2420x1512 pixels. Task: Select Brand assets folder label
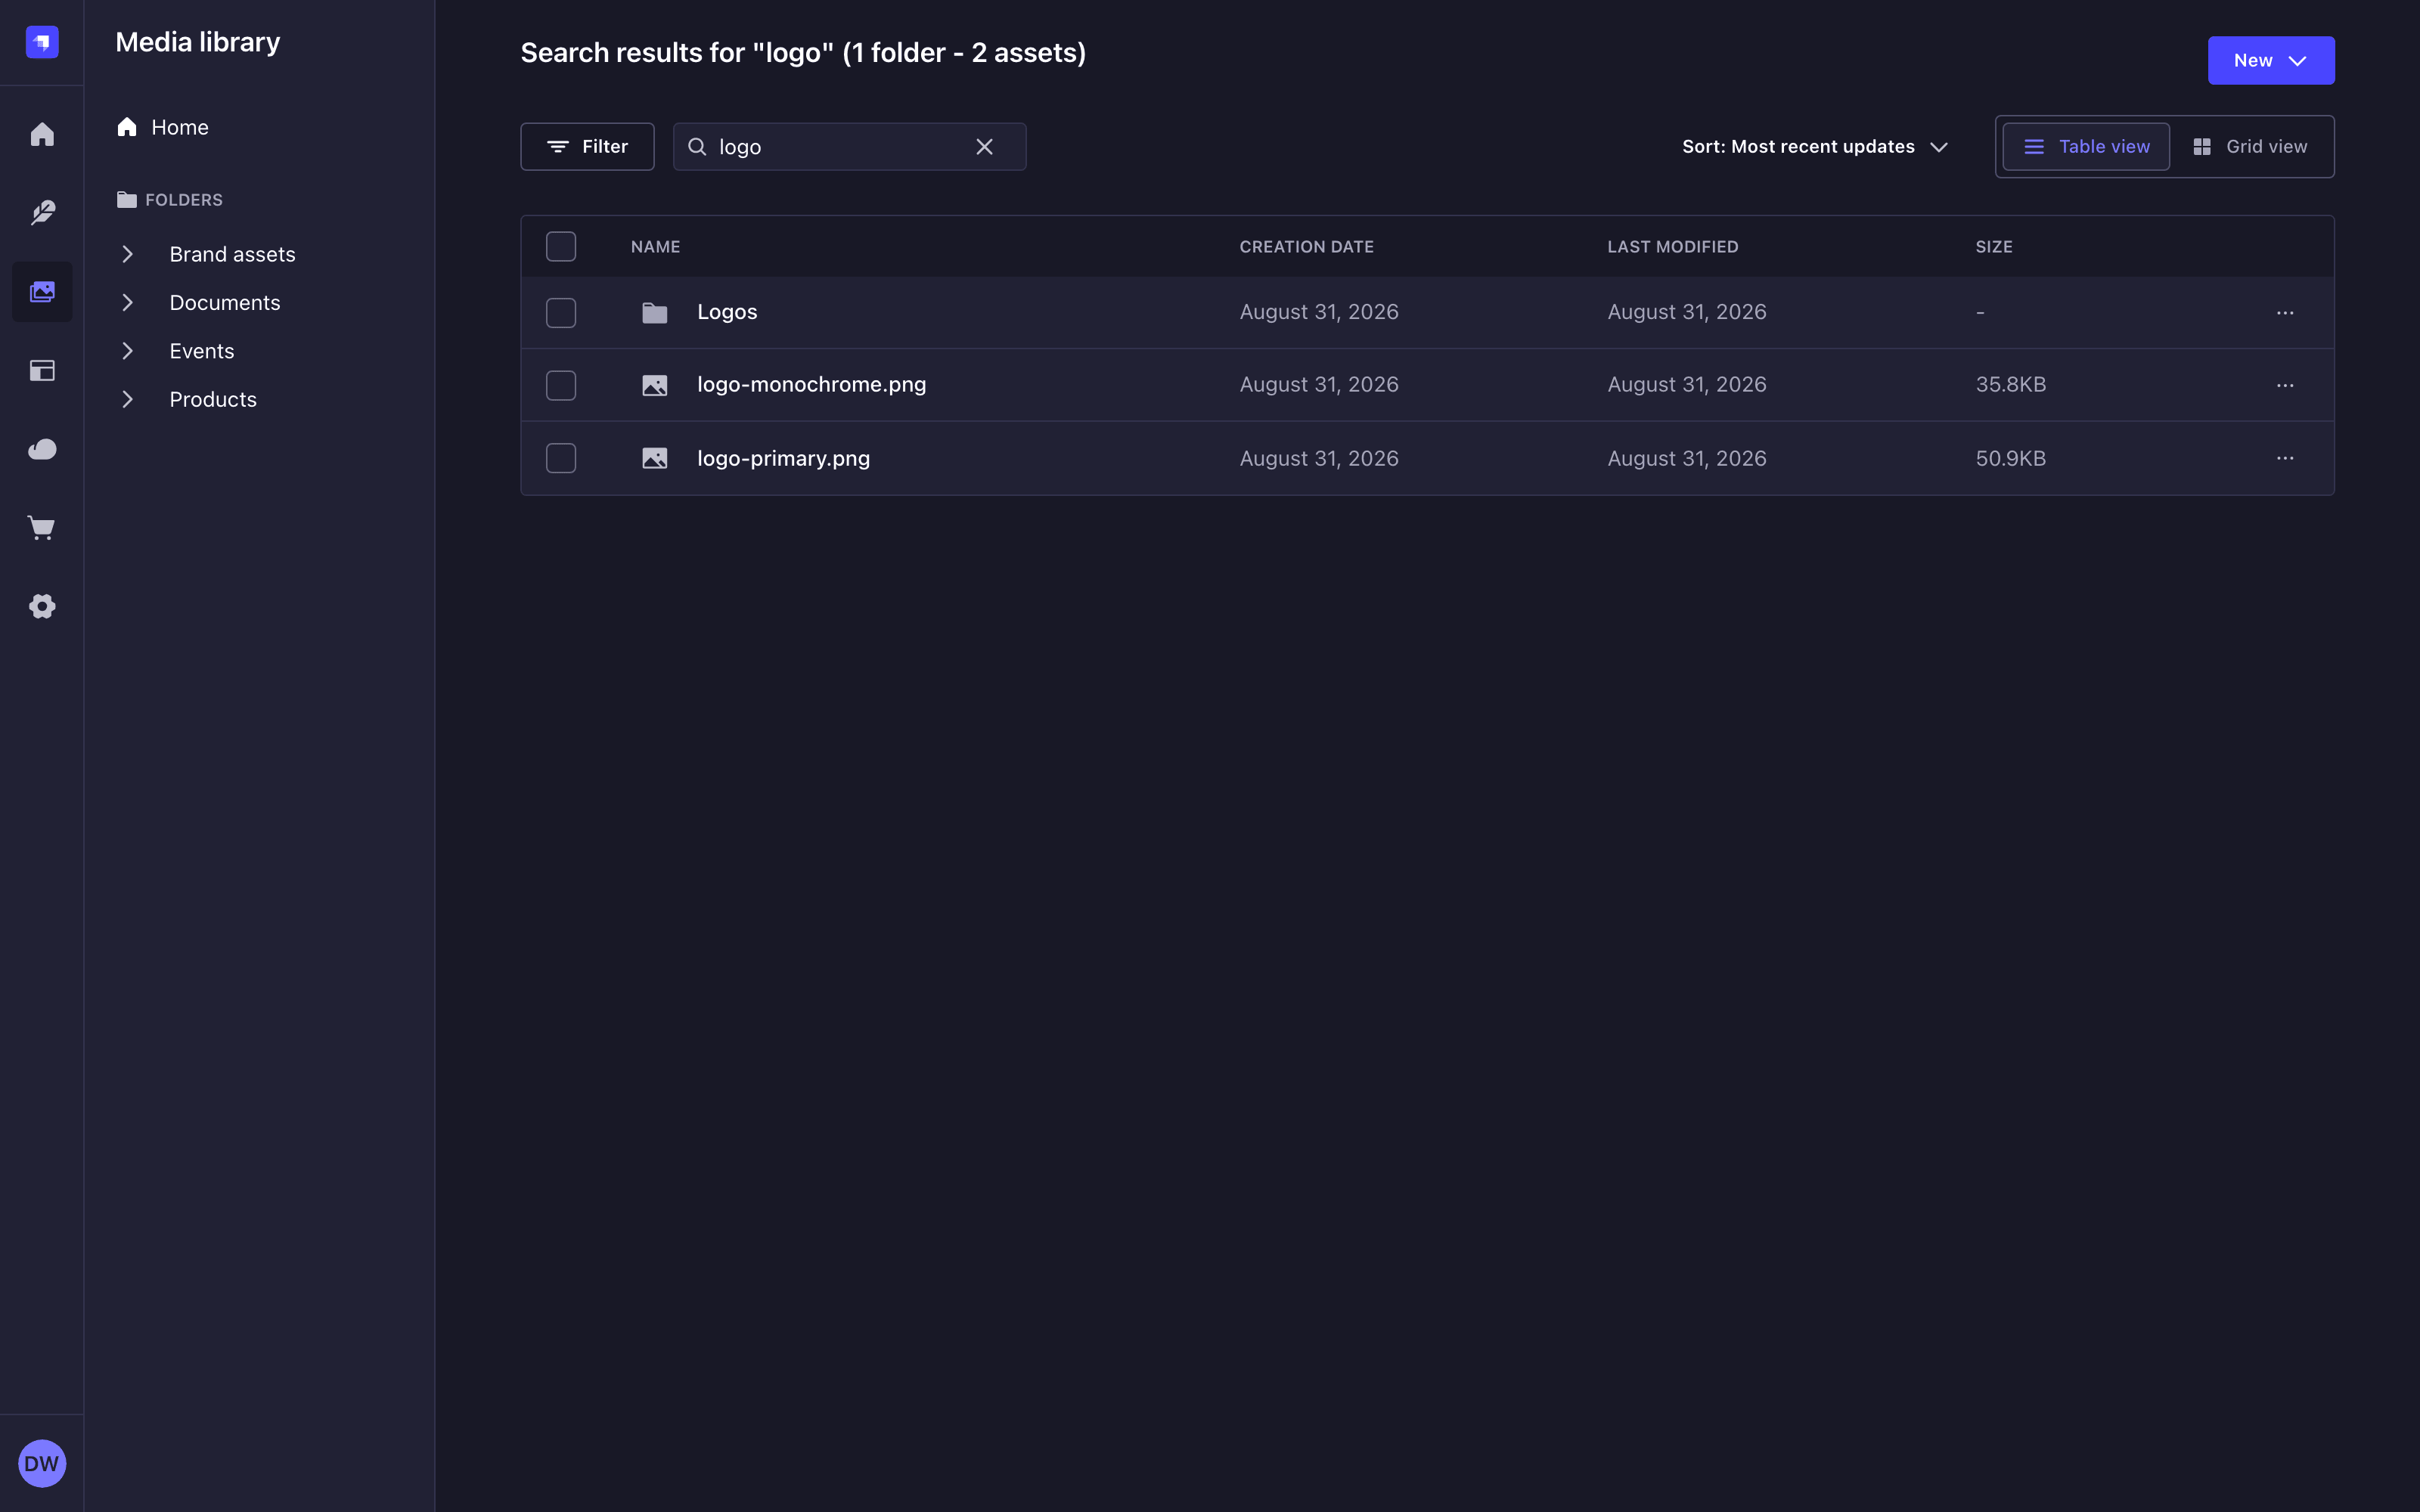coord(233,254)
